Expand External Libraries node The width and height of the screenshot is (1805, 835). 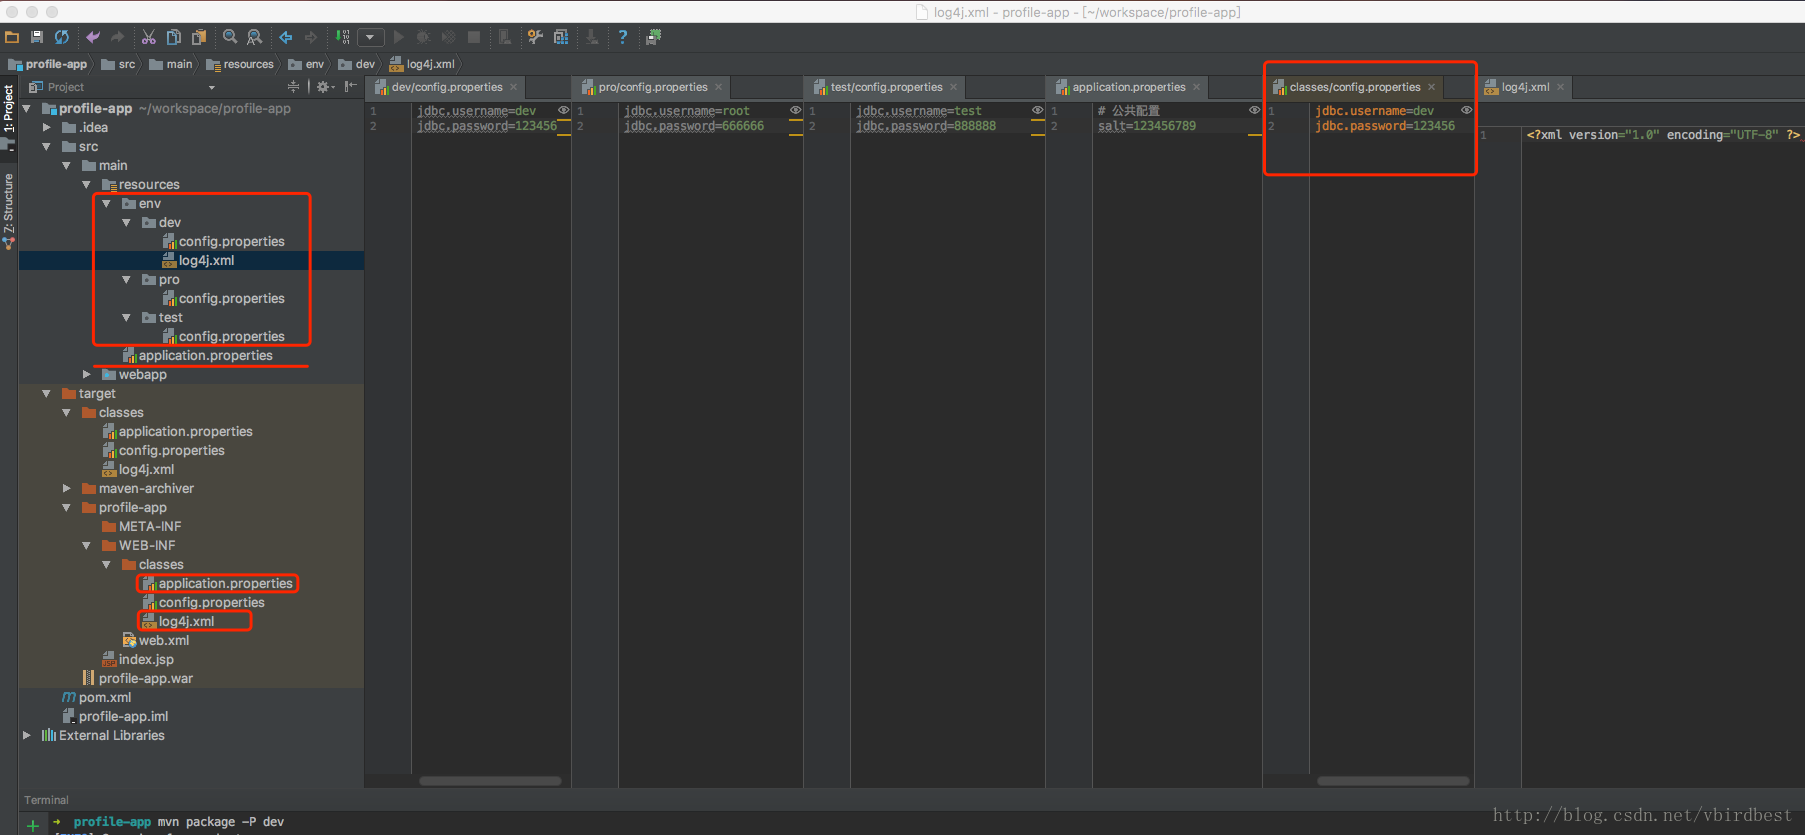pos(27,735)
